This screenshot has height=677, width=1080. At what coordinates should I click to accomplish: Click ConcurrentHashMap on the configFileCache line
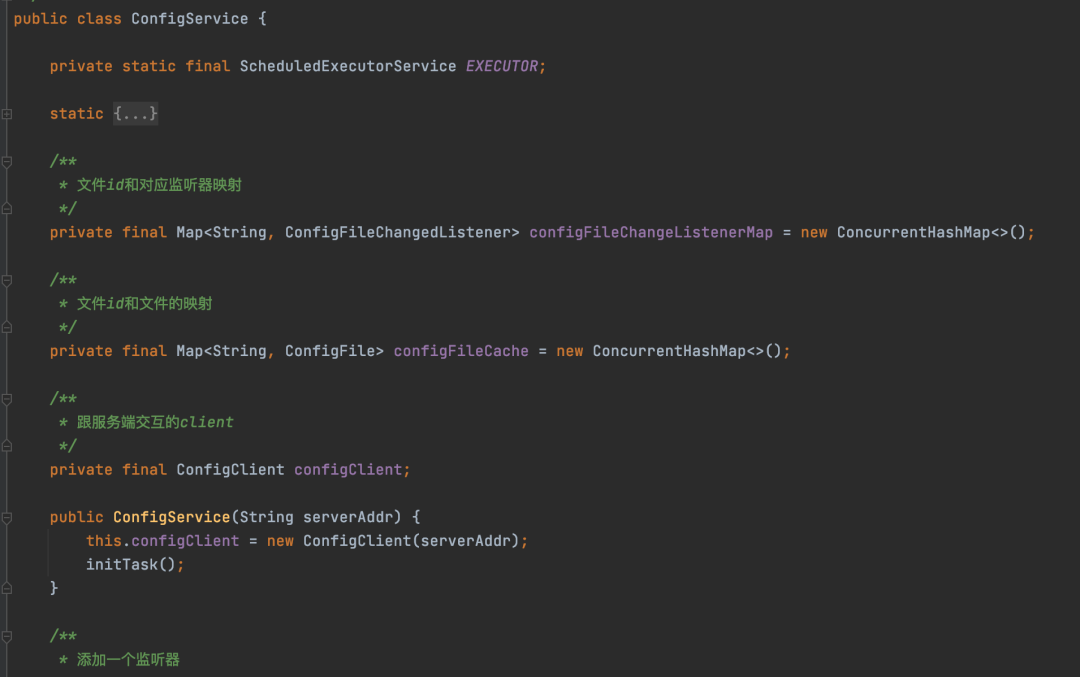(x=669, y=351)
